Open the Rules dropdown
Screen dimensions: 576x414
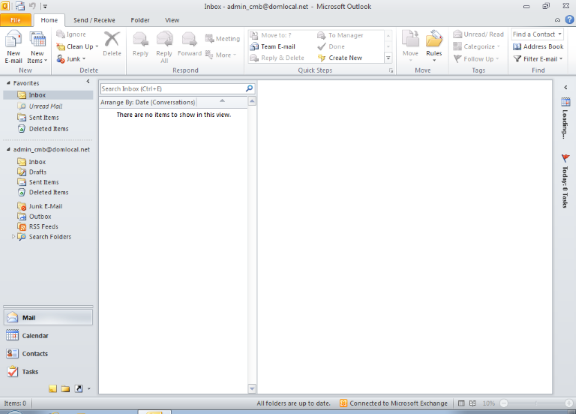434,47
